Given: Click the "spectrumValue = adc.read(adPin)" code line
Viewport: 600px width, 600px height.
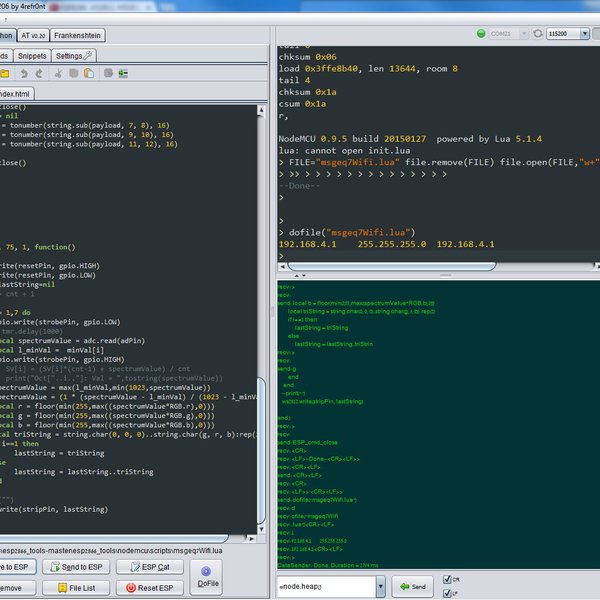Looking at the screenshot, I should [72, 341].
